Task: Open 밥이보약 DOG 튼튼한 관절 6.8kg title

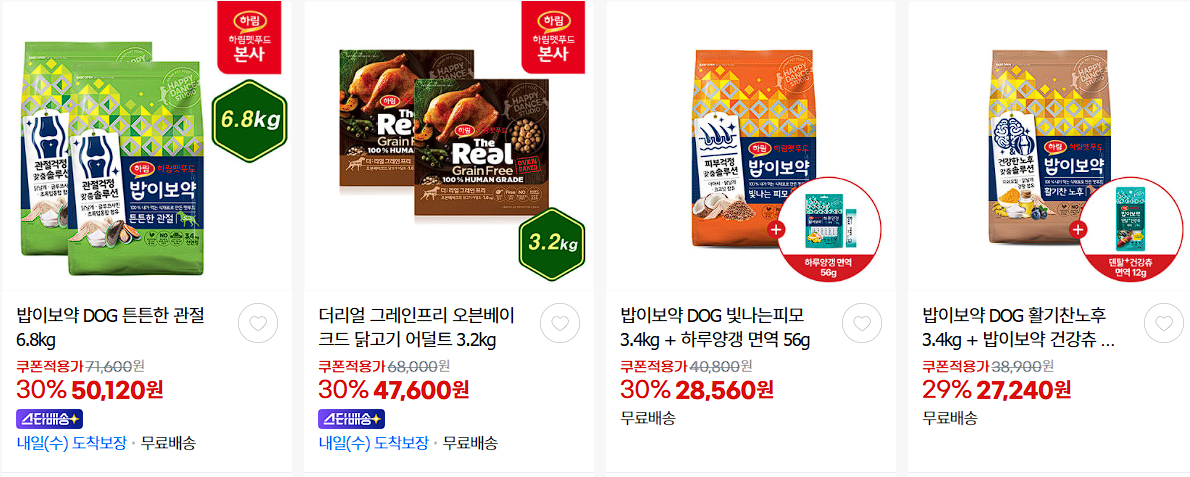Action: [111, 327]
